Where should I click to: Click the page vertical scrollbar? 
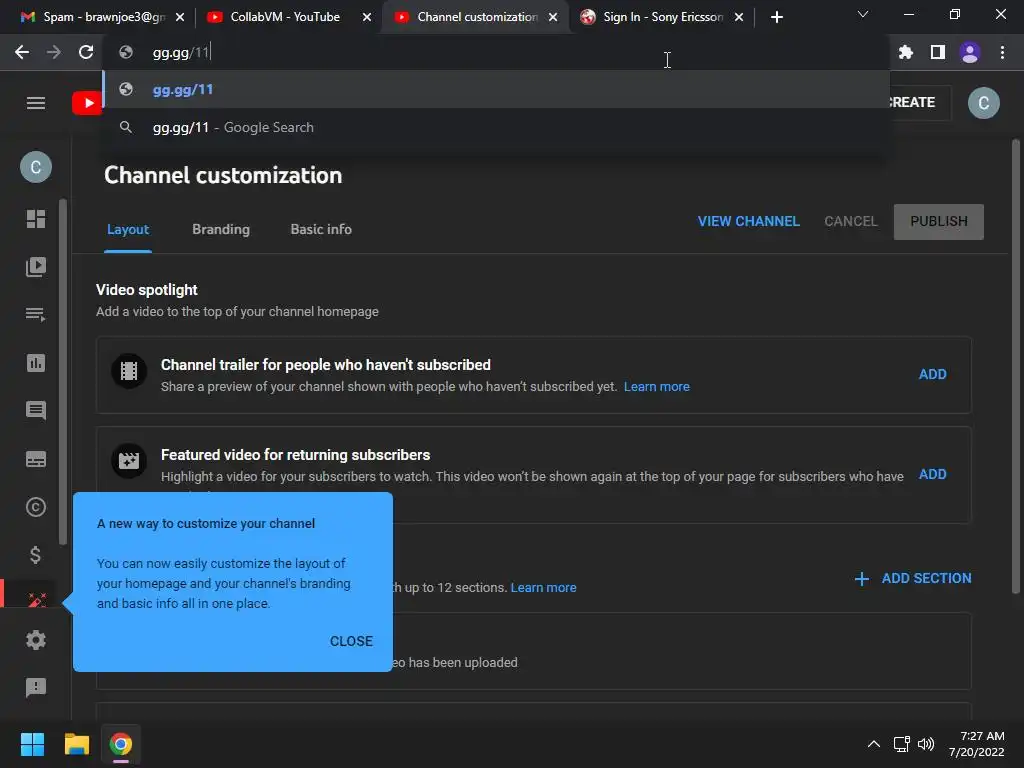[x=1016, y=367]
